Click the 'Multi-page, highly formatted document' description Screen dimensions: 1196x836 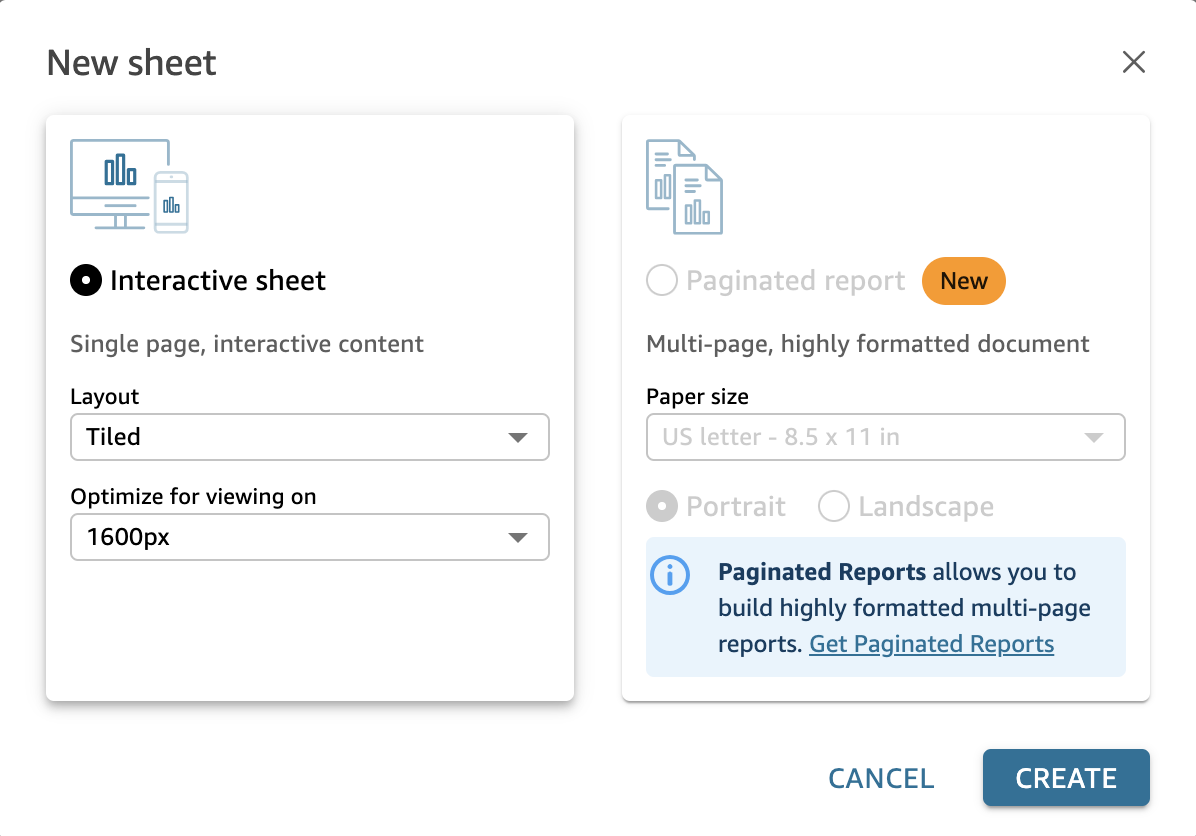867,344
